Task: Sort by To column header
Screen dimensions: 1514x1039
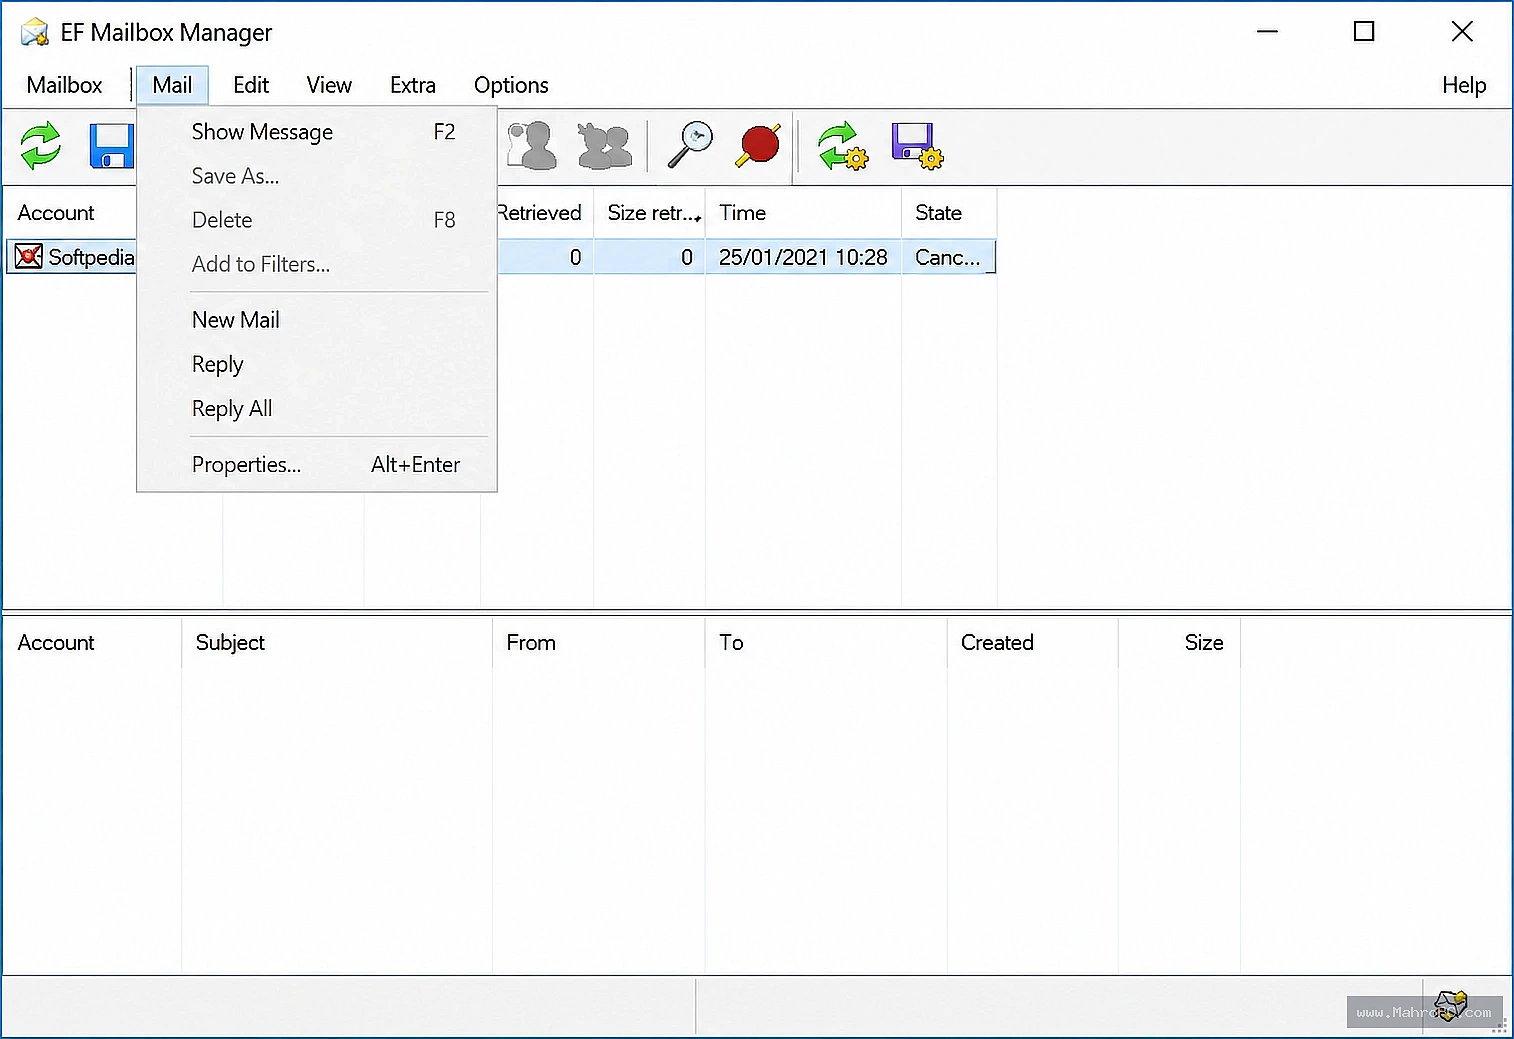Action: pyautogui.click(x=826, y=643)
